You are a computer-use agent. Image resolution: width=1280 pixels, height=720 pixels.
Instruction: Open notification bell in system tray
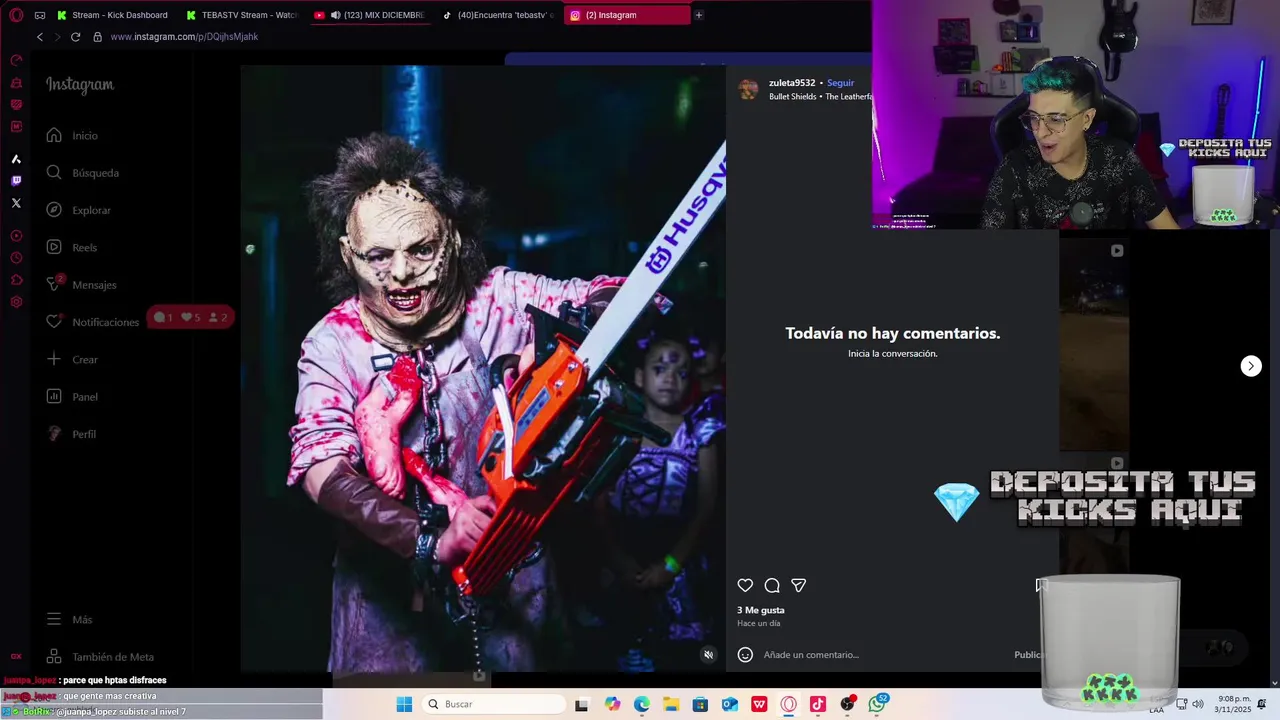click(x=1262, y=704)
